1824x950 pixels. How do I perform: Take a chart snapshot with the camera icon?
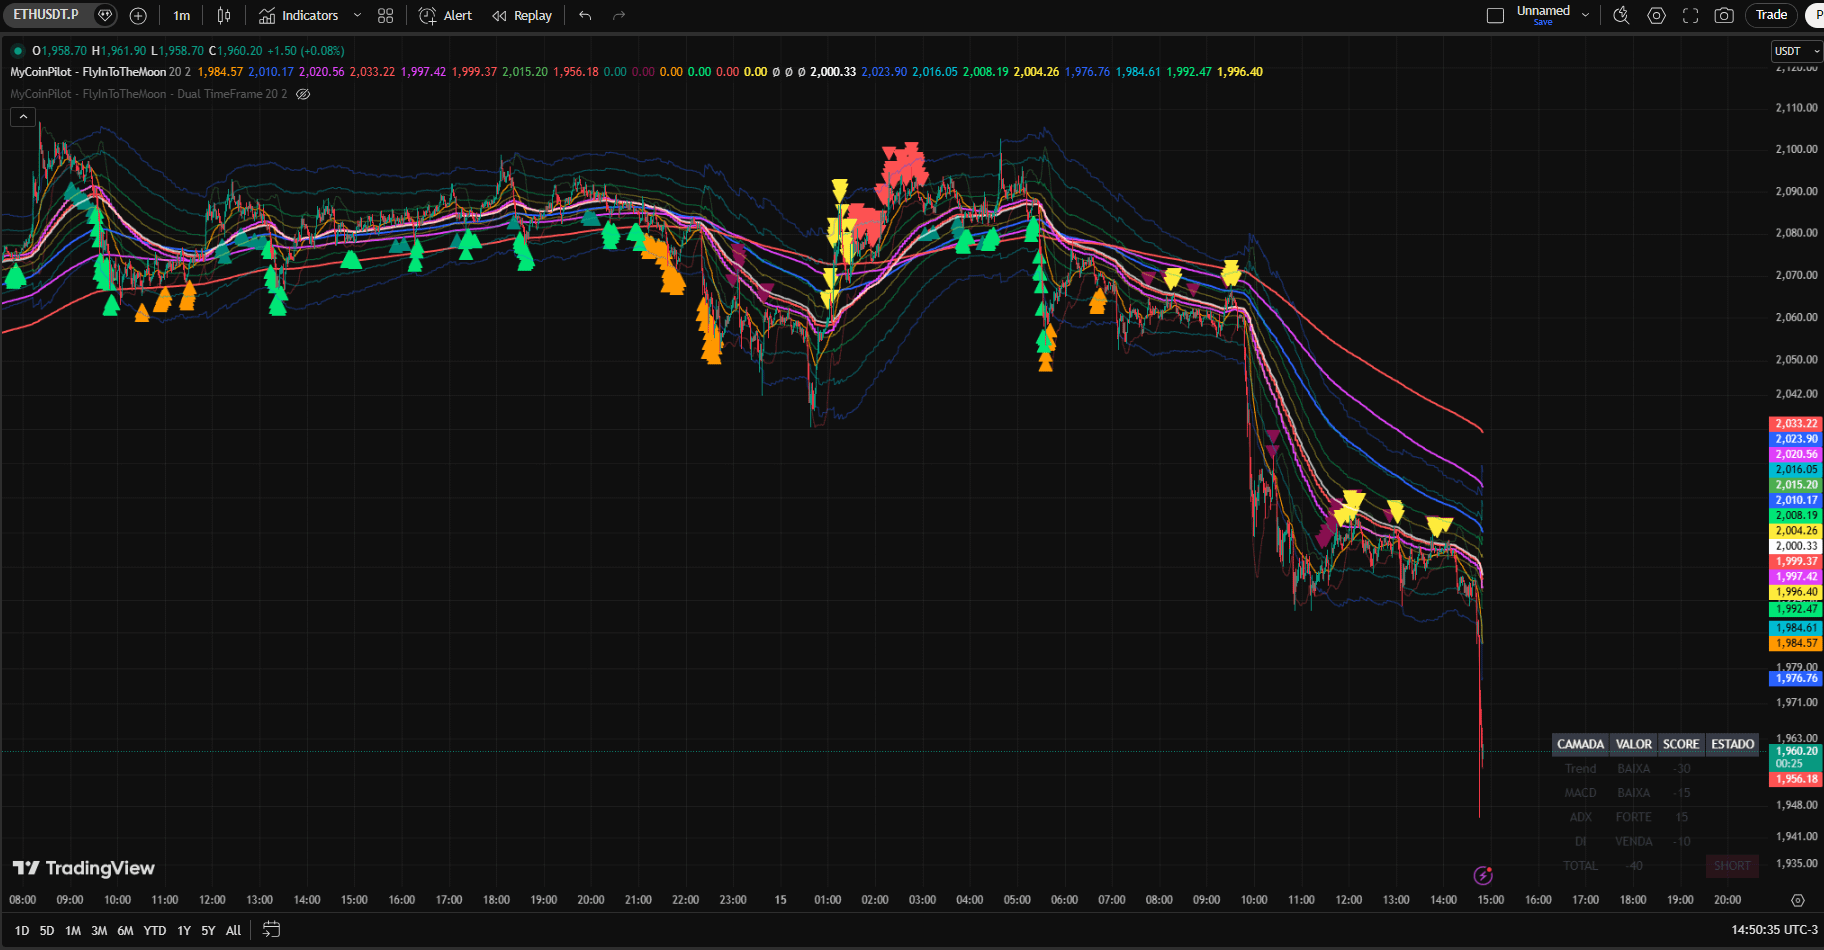(1724, 16)
